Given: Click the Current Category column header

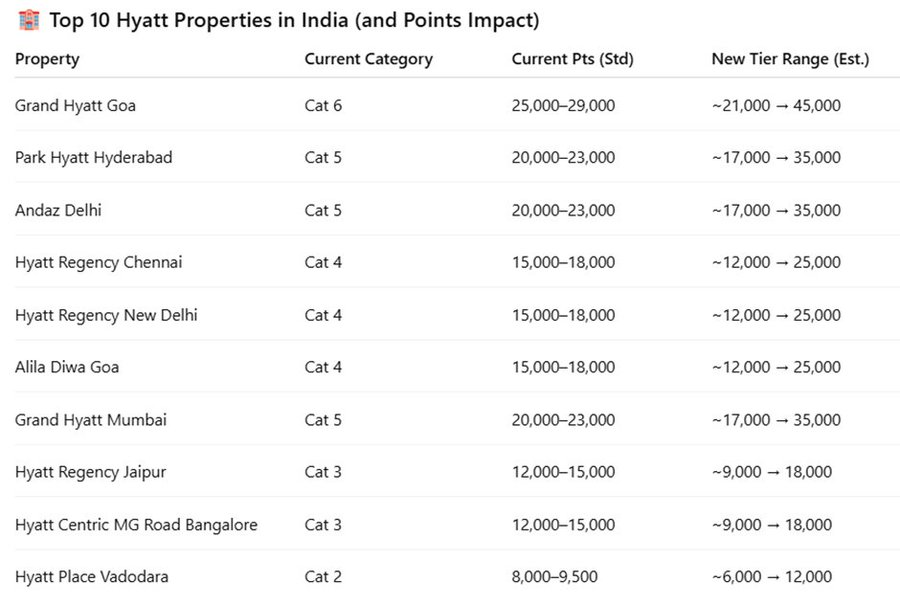Looking at the screenshot, I should click(x=368, y=59).
